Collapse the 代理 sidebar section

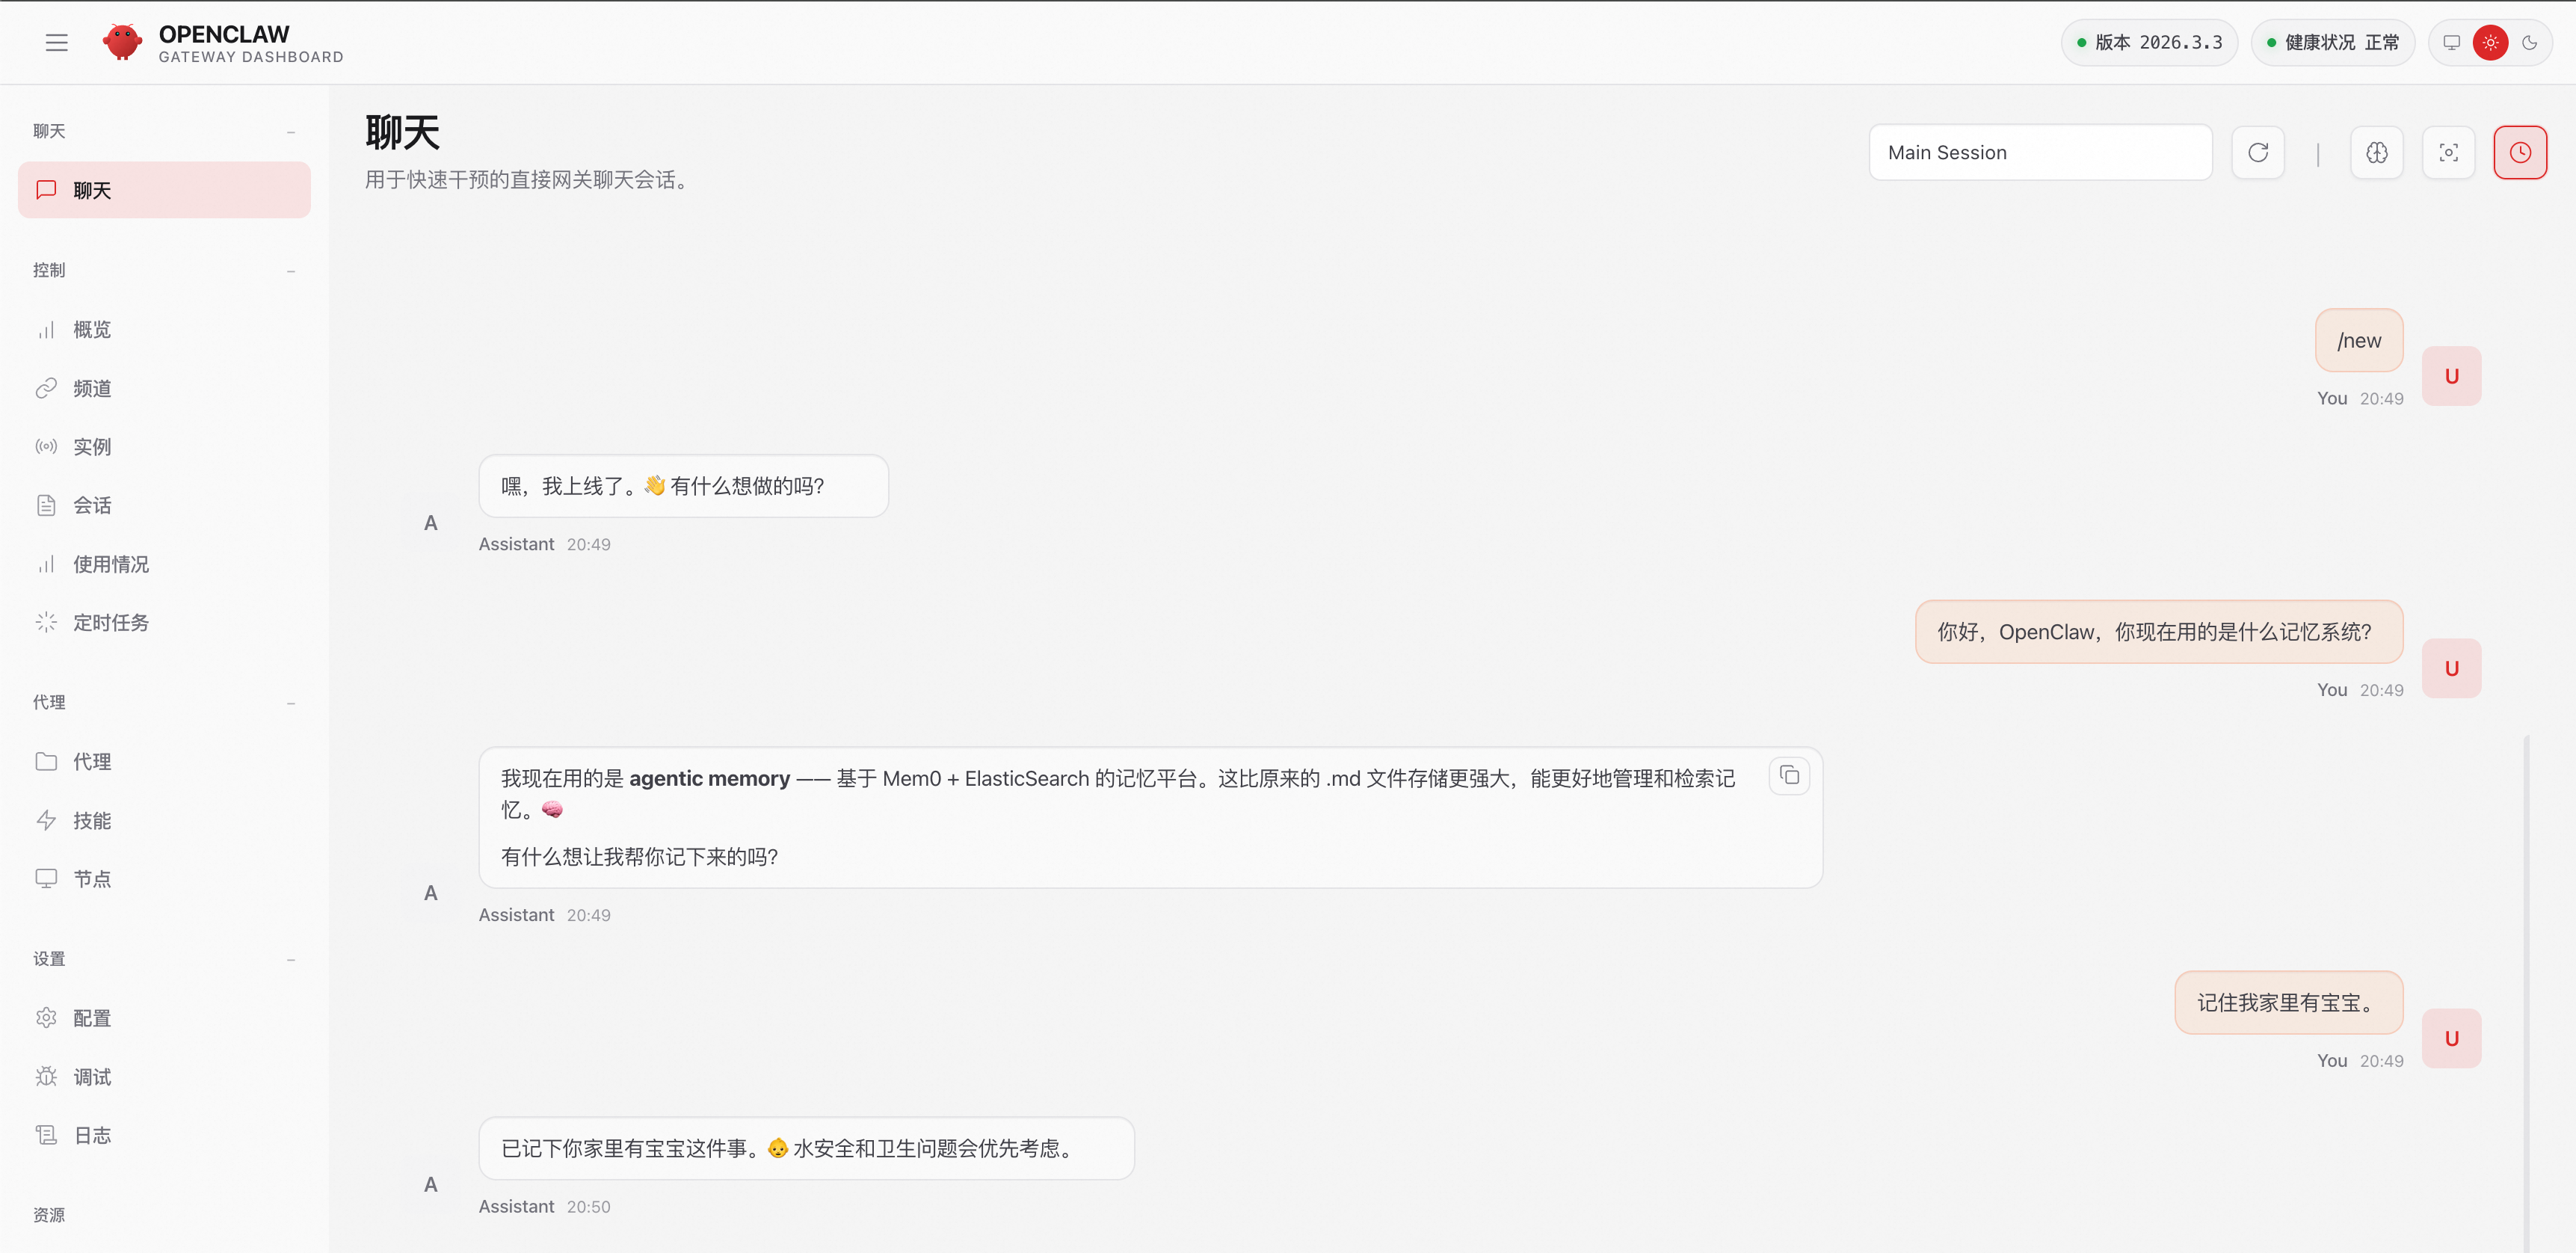click(x=291, y=703)
